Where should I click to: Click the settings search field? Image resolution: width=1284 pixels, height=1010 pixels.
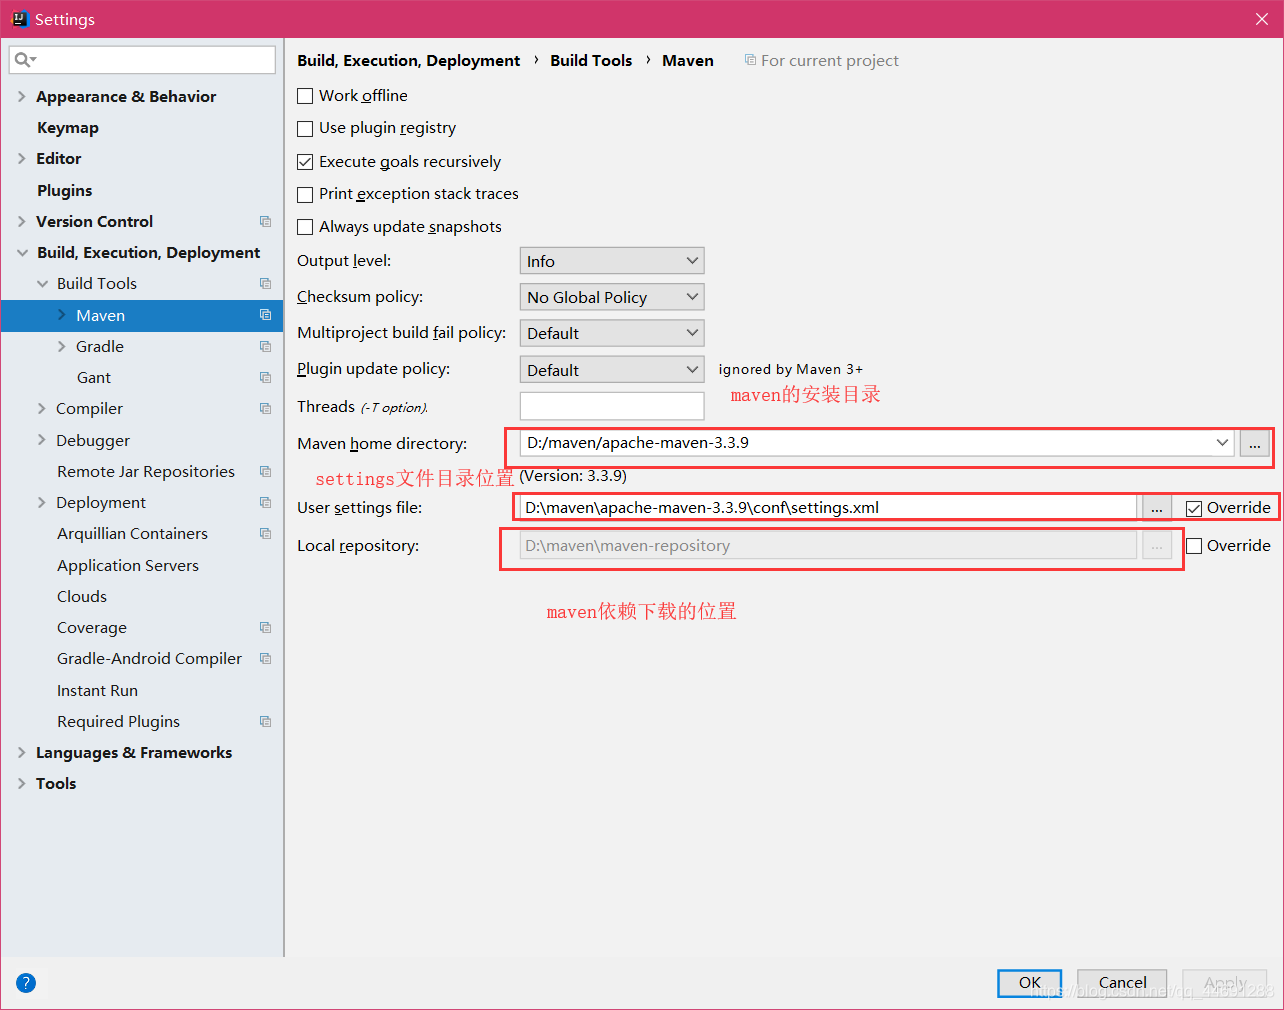coord(142,60)
